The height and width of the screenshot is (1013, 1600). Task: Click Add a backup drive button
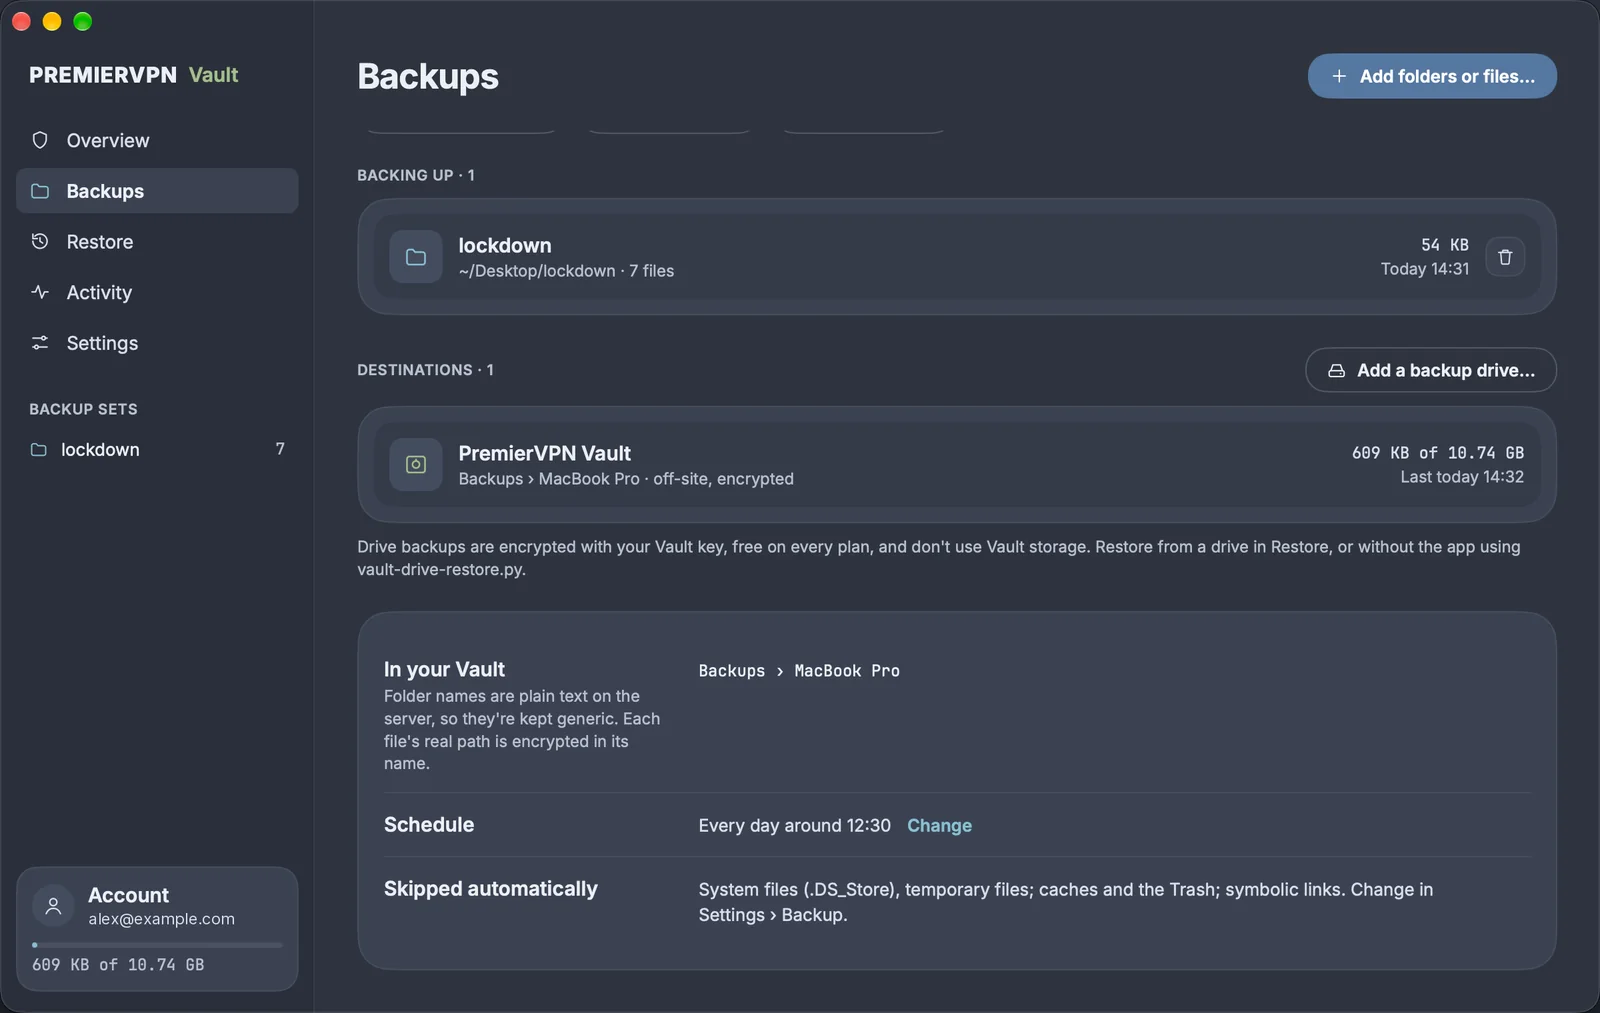click(1431, 370)
